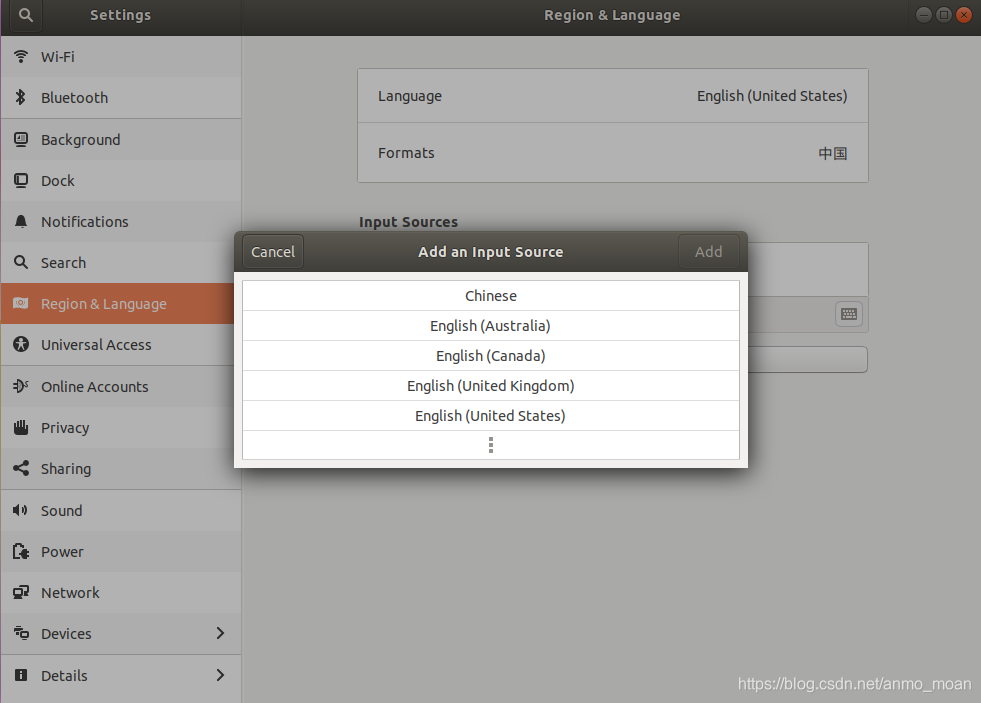This screenshot has height=703, width=981.
Task: Go to Bluetooth settings
Action: pyautogui.click(x=121, y=98)
